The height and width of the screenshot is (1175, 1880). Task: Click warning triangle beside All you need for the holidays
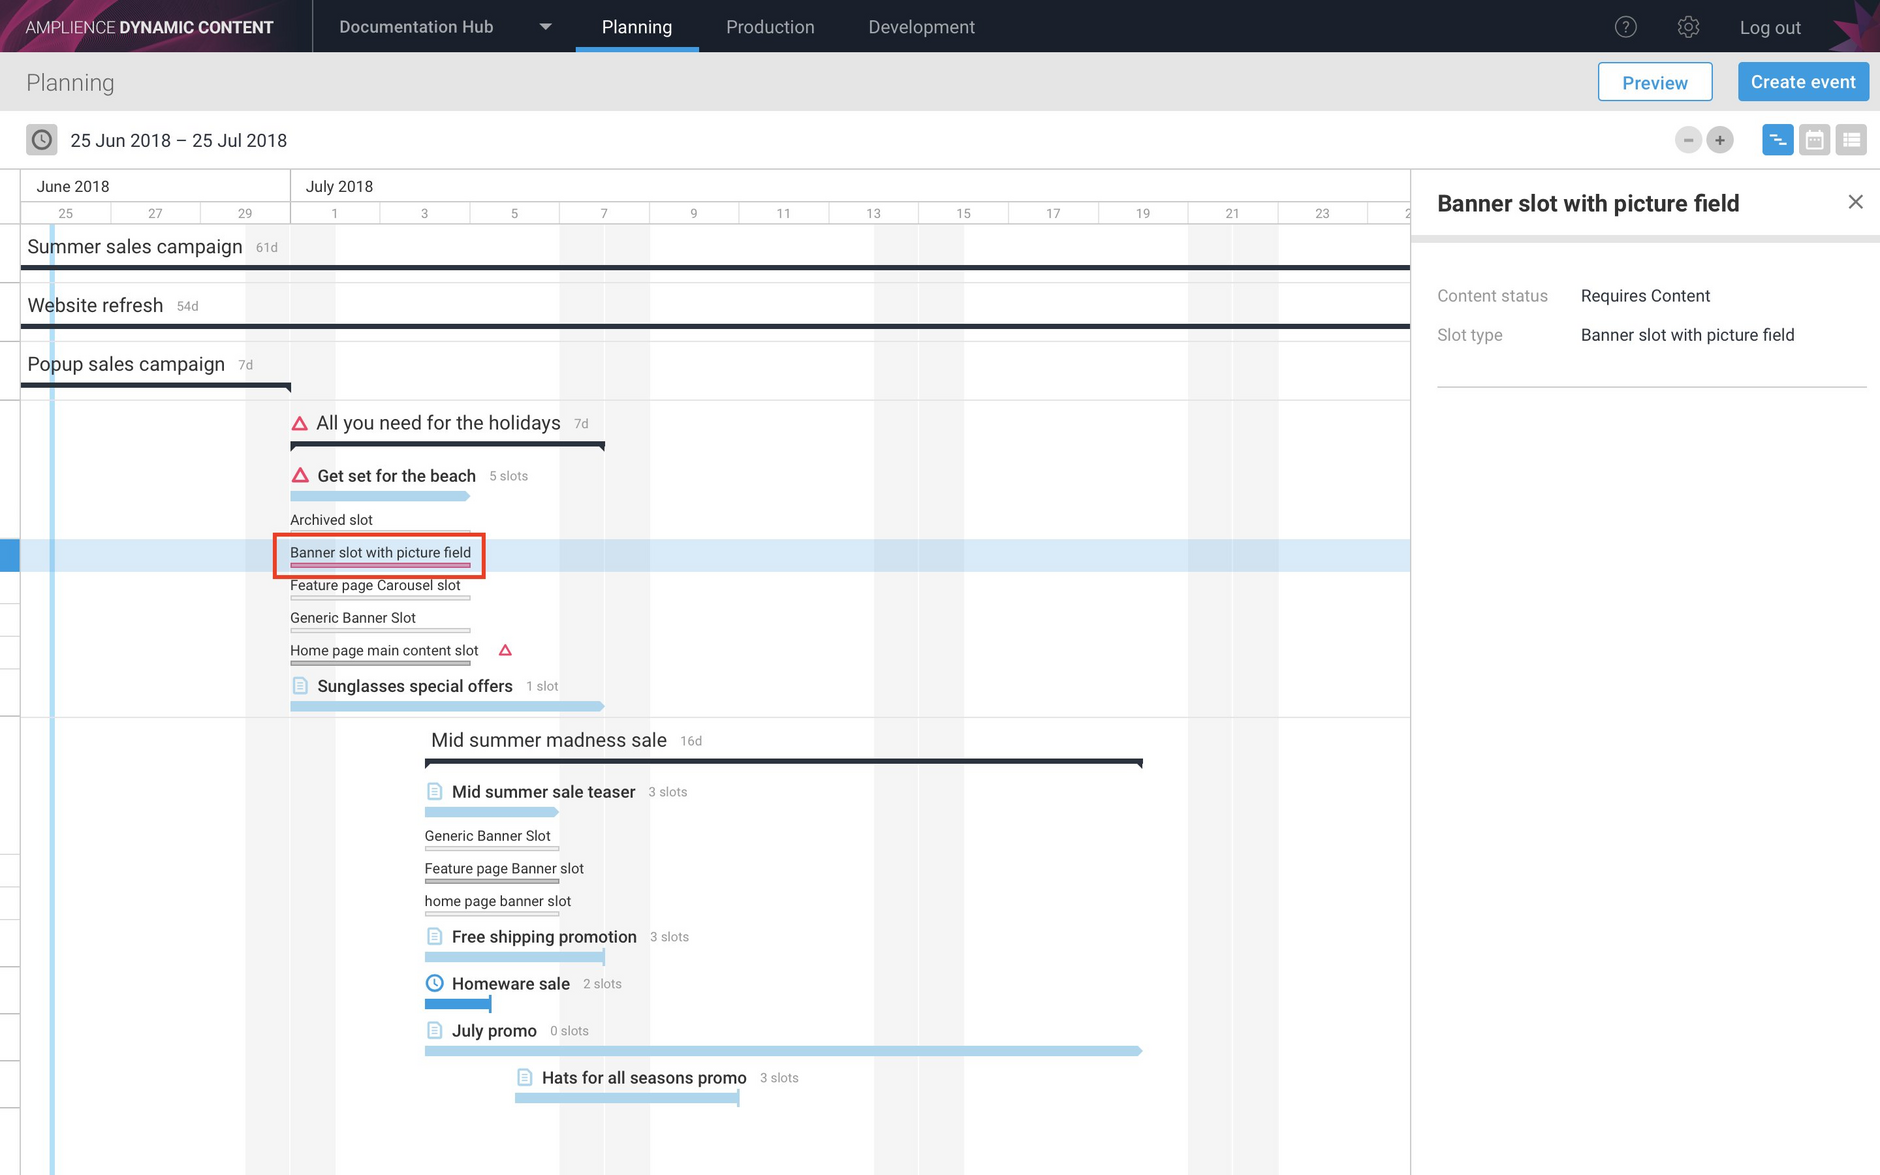click(x=299, y=423)
